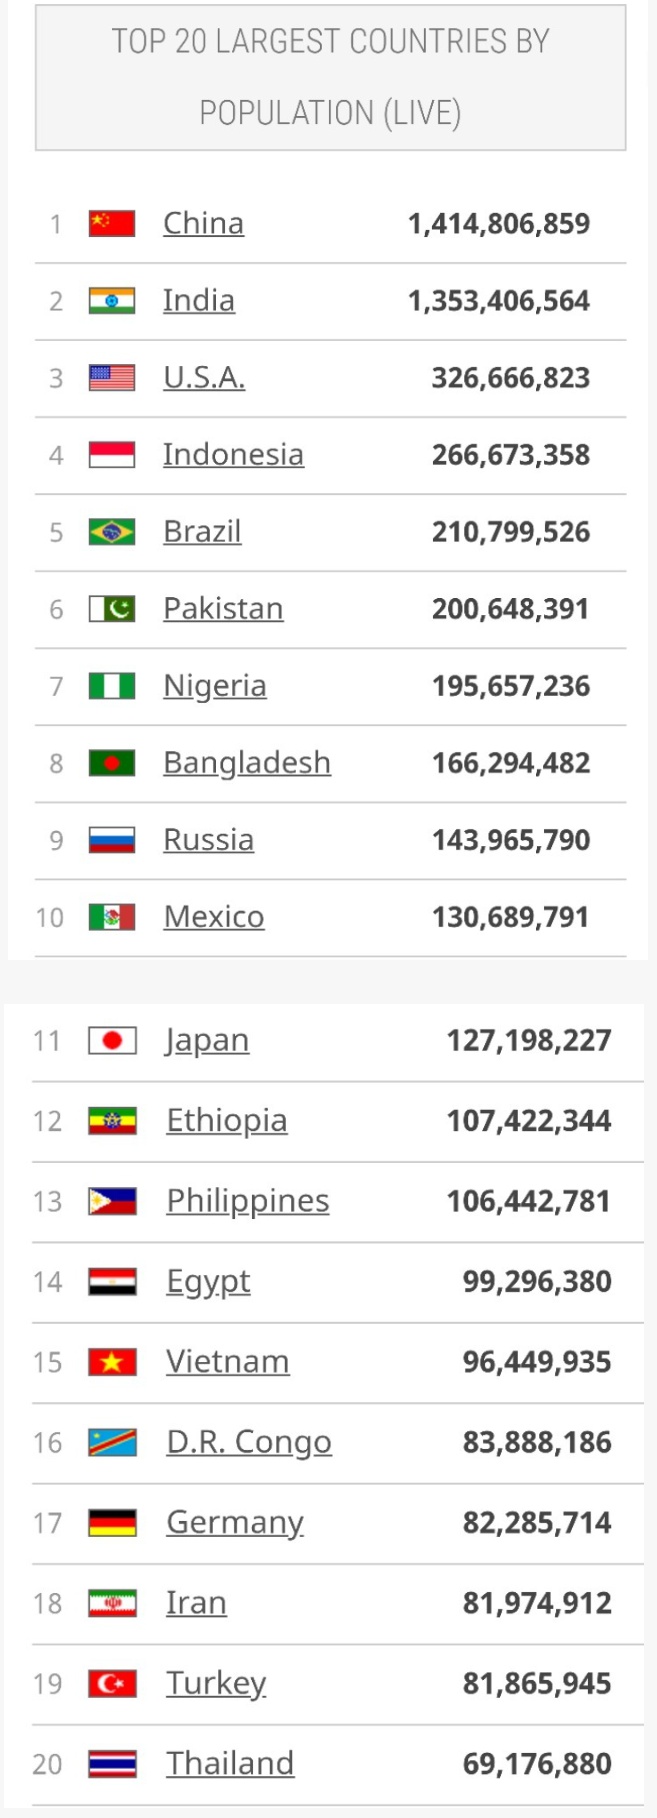The width and height of the screenshot is (657, 1818).
Task: Open the Thailand country link
Action: click(230, 1764)
